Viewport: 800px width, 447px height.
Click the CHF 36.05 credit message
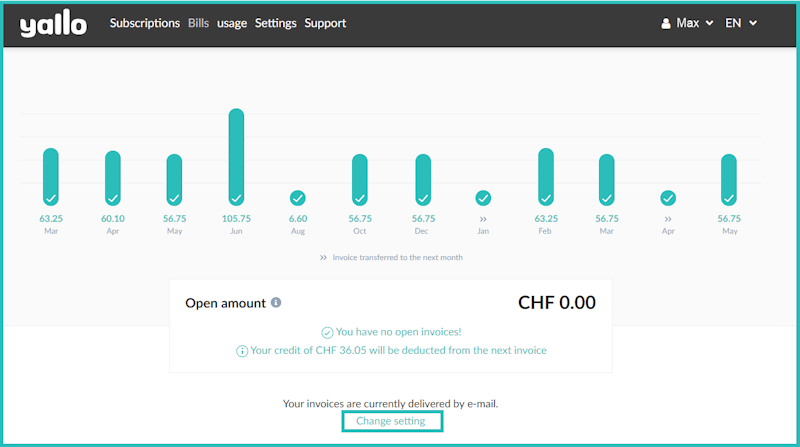tap(398, 350)
